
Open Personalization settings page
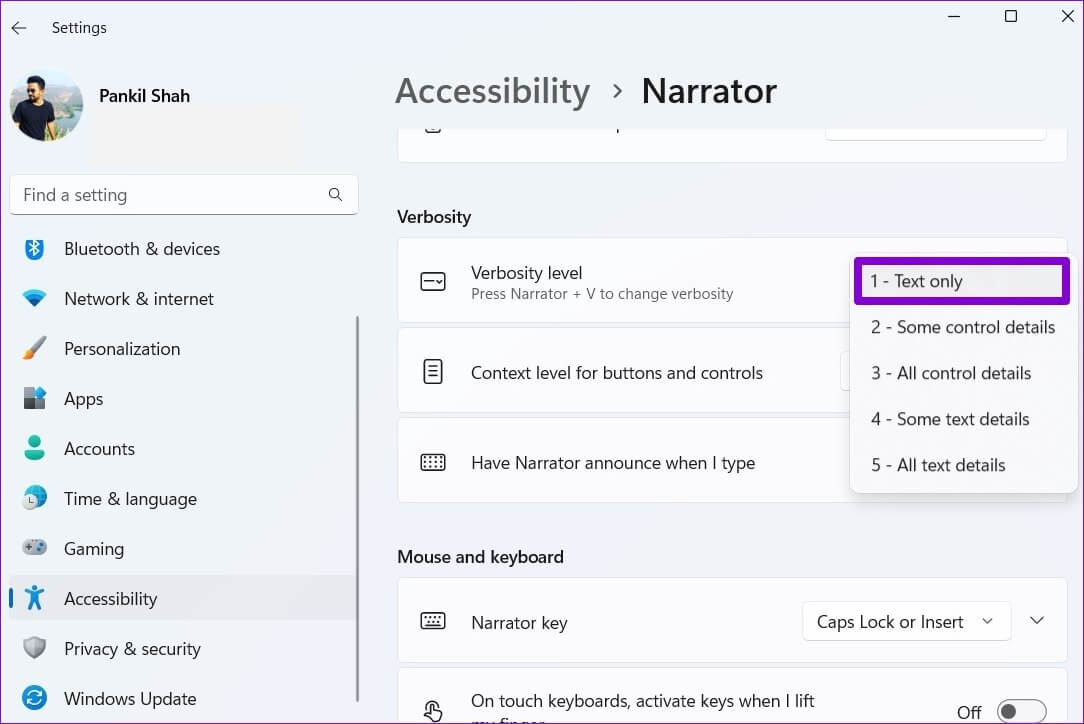pos(183,349)
